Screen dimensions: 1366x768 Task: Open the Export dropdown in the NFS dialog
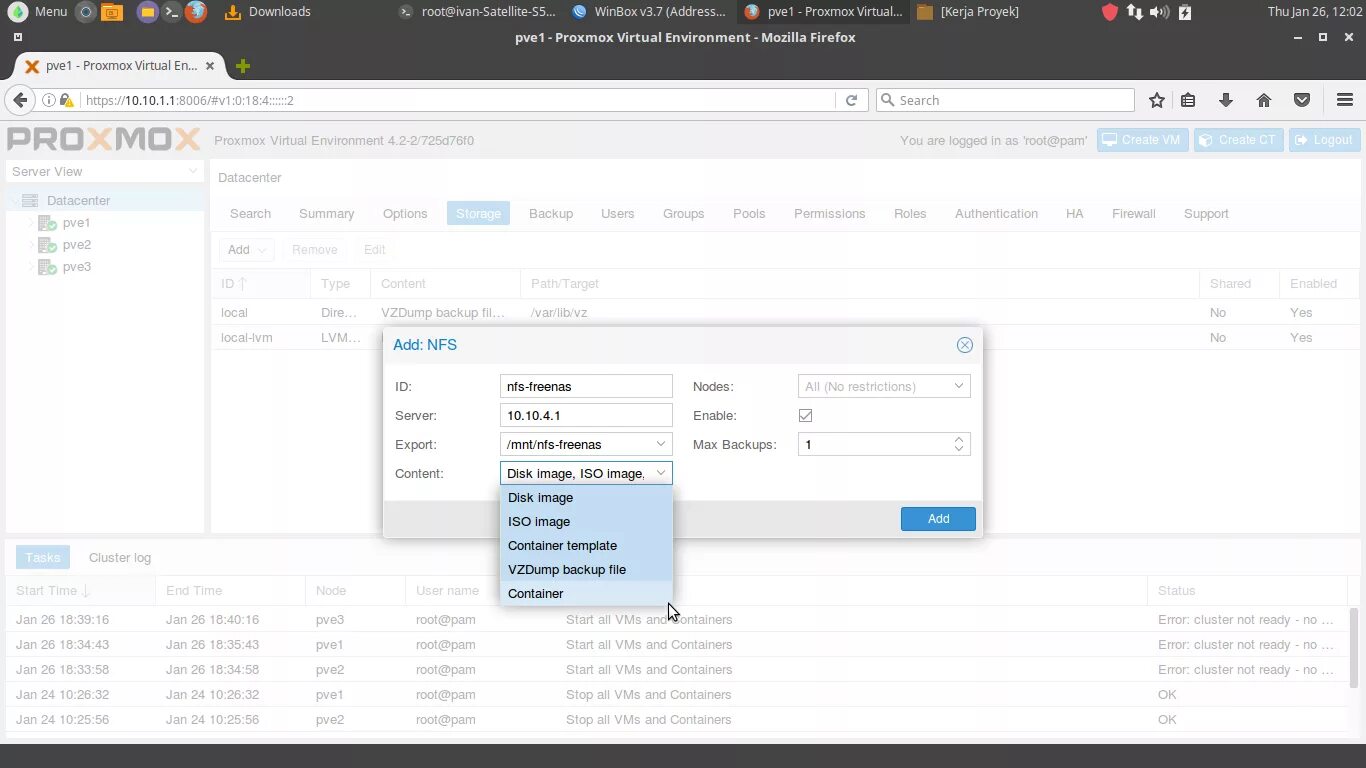[x=660, y=444]
